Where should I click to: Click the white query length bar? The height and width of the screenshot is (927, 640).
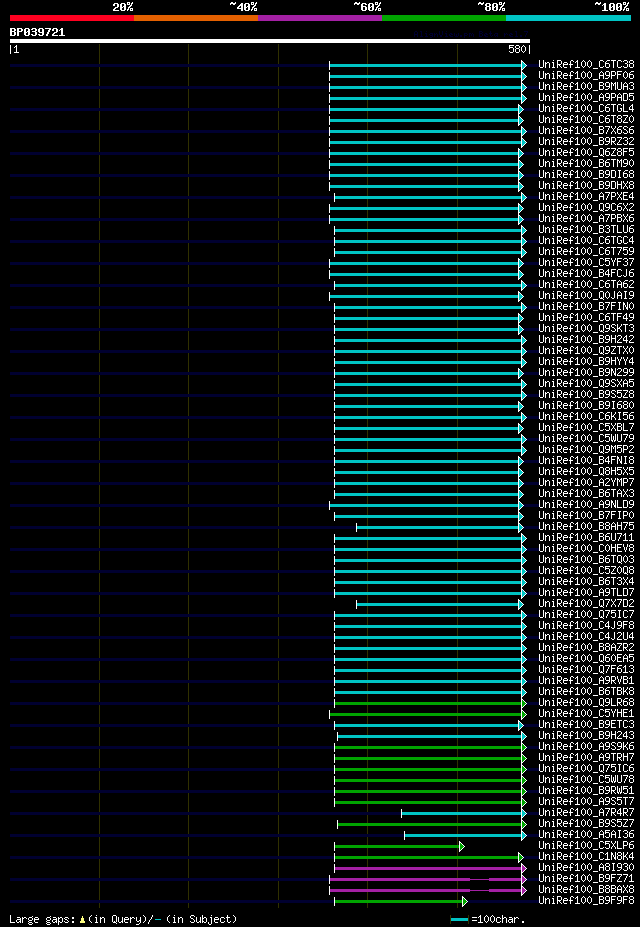[x=269, y=41]
